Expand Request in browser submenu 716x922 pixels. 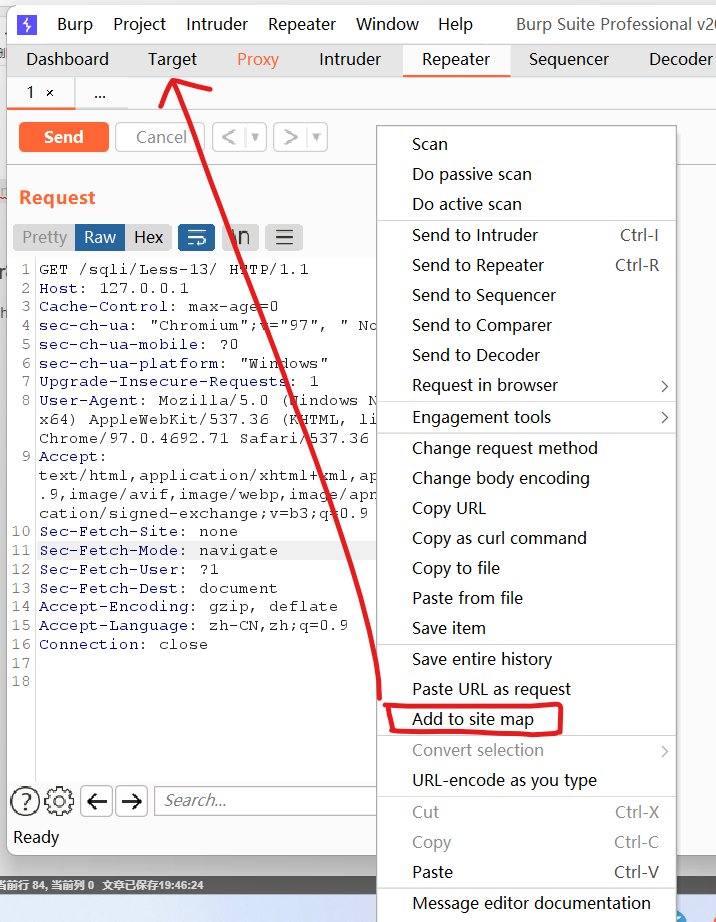coord(526,385)
